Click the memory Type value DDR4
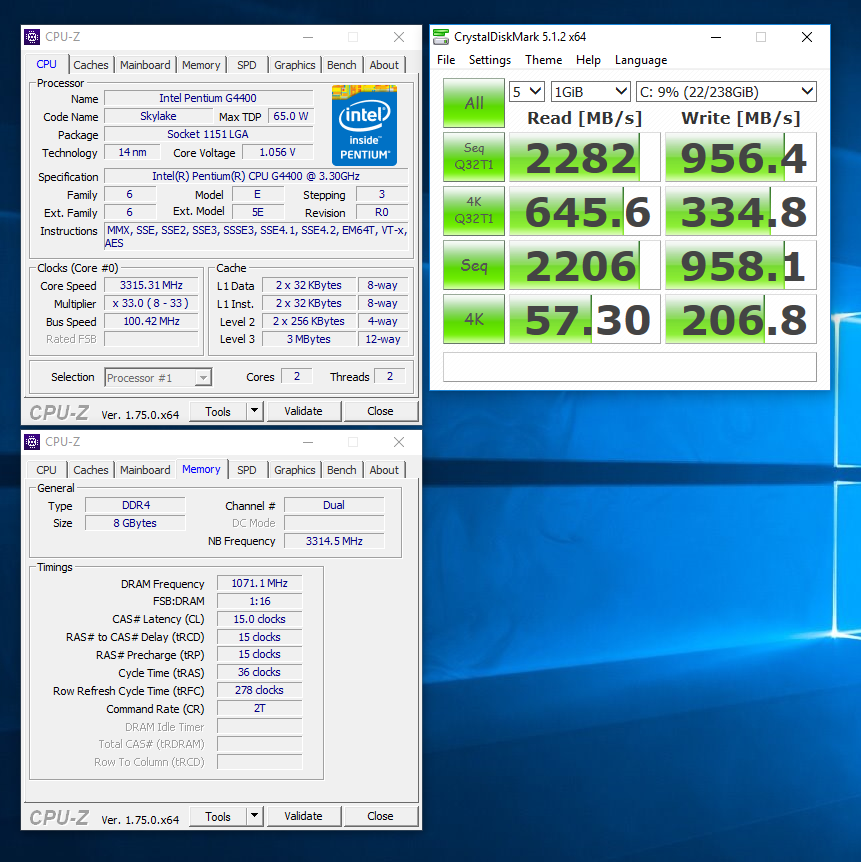861x862 pixels. click(135, 505)
